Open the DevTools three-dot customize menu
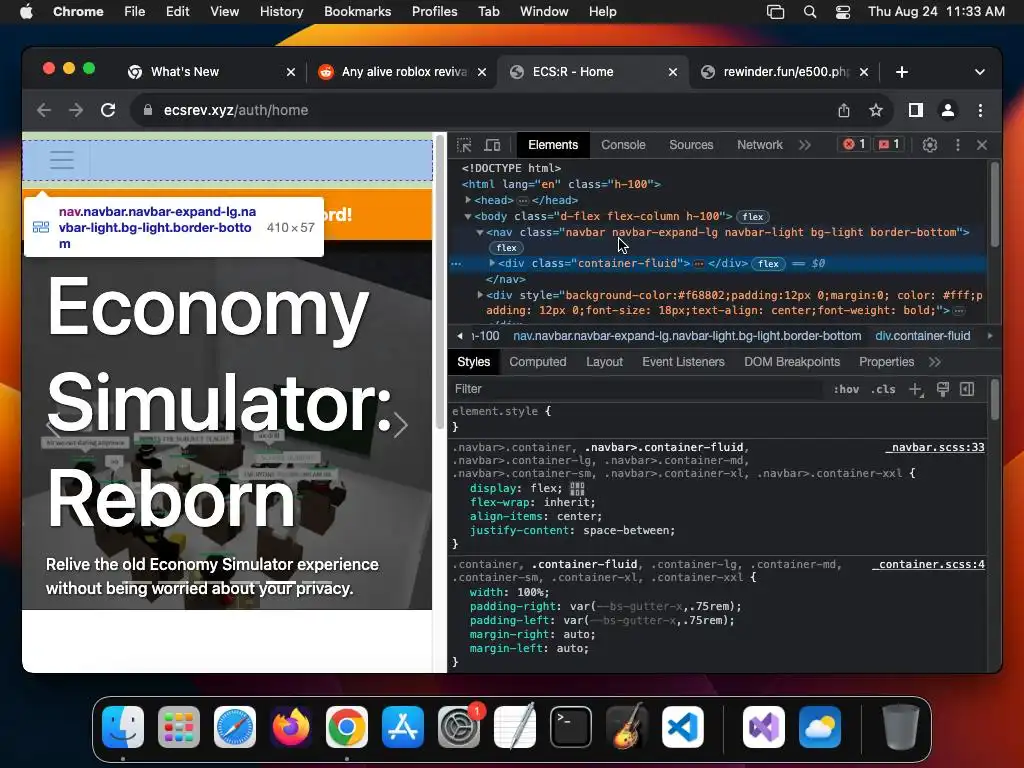The height and width of the screenshot is (768, 1024). pos(957,145)
